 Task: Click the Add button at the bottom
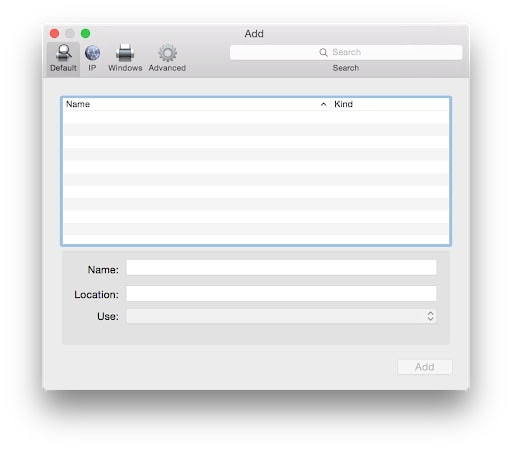[425, 367]
